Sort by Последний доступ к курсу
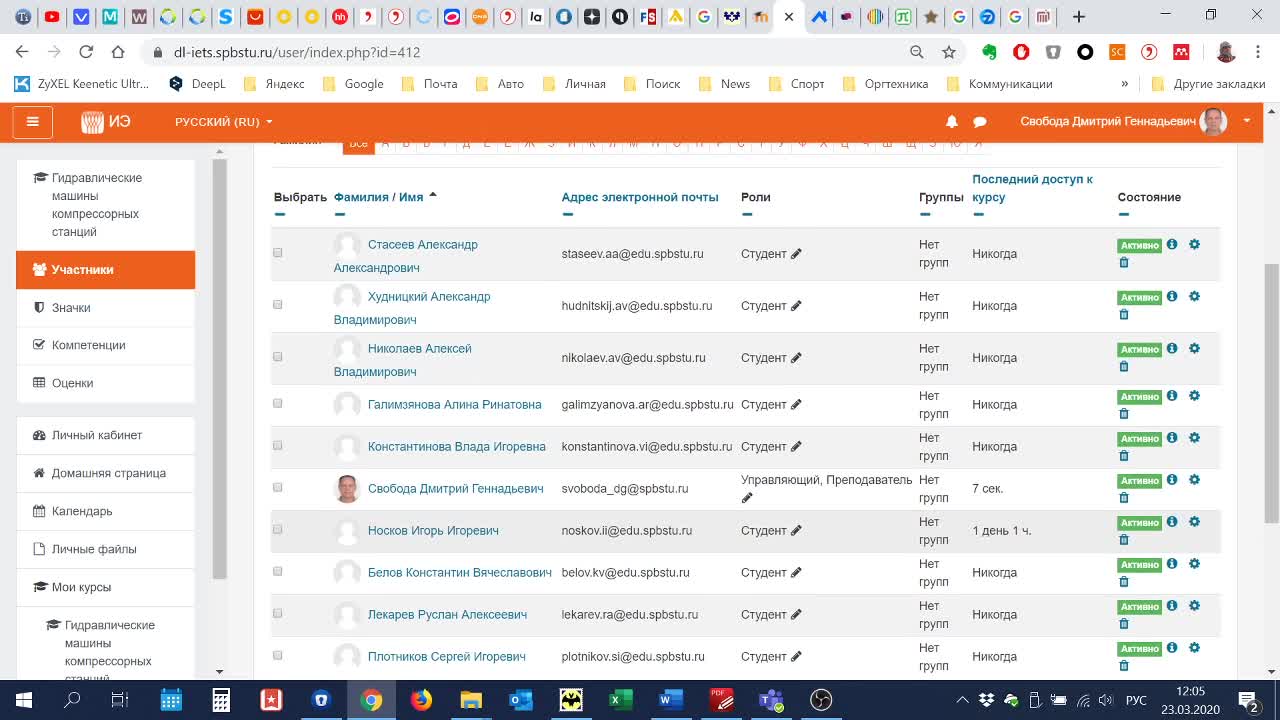1280x720 pixels. click(x=1032, y=188)
